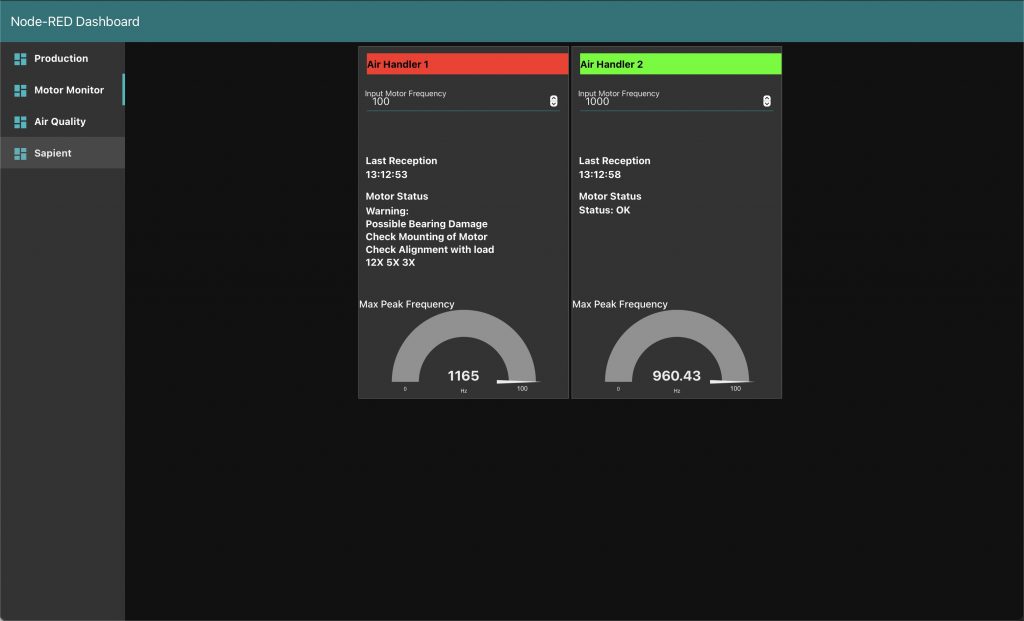Screen dimensions: 1024x621
Task: Click the 12X 5X 3X text
Action: 391,263
